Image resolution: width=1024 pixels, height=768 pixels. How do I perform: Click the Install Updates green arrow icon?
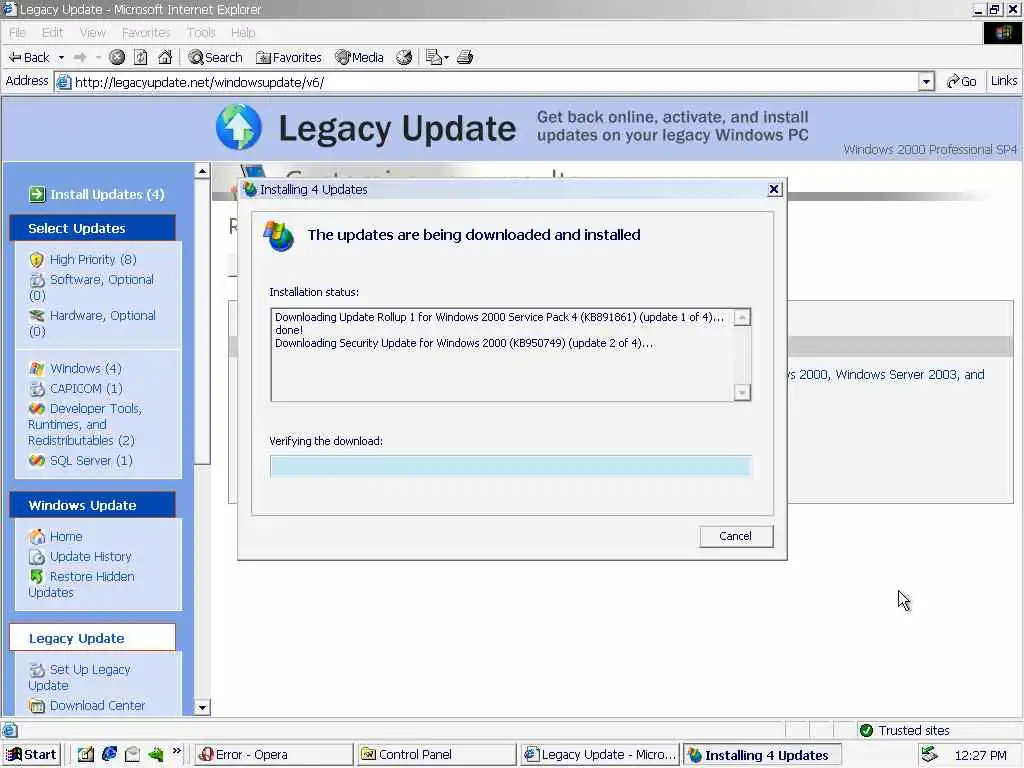tap(37, 195)
